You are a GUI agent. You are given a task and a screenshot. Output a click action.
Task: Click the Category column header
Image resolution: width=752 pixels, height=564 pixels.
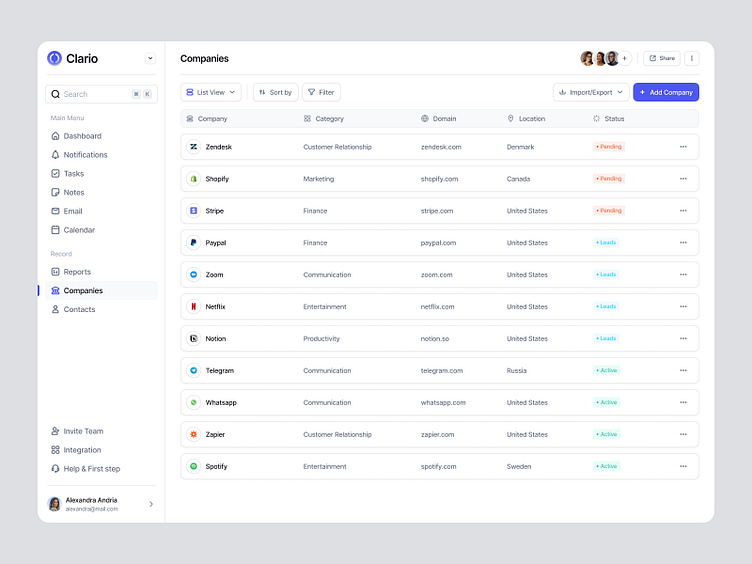[324, 119]
